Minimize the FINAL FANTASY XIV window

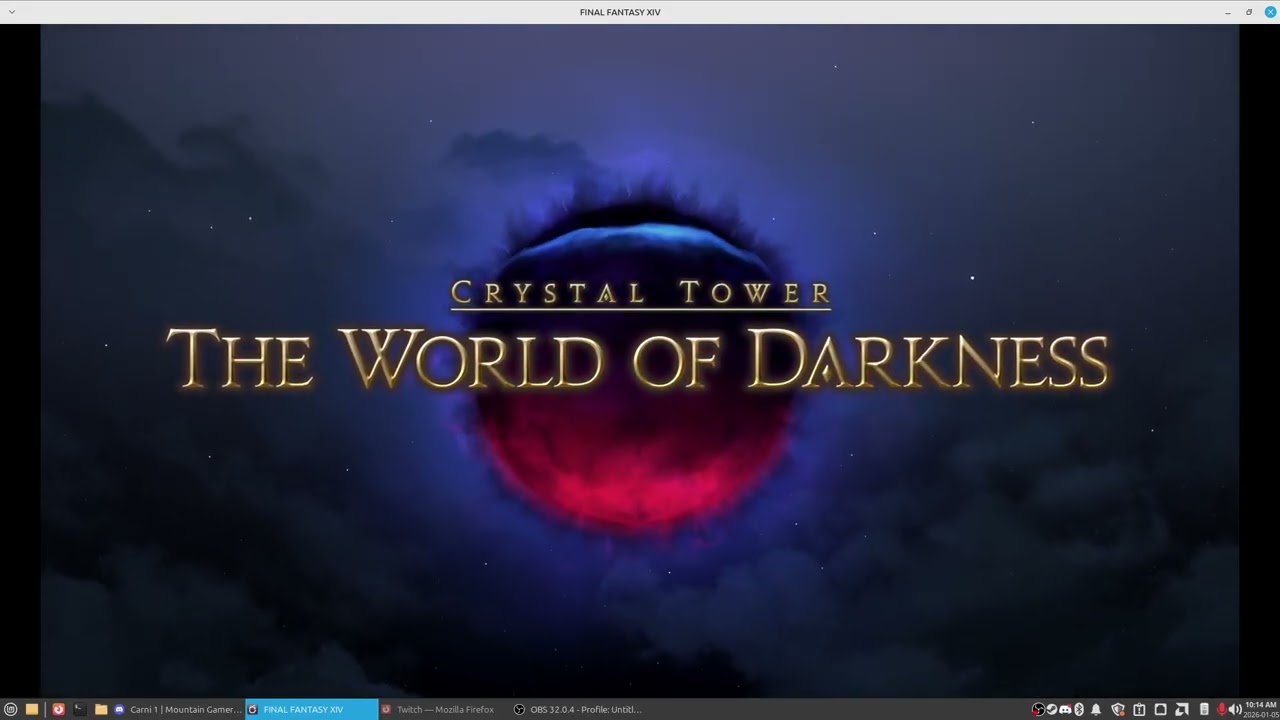[x=1227, y=12]
